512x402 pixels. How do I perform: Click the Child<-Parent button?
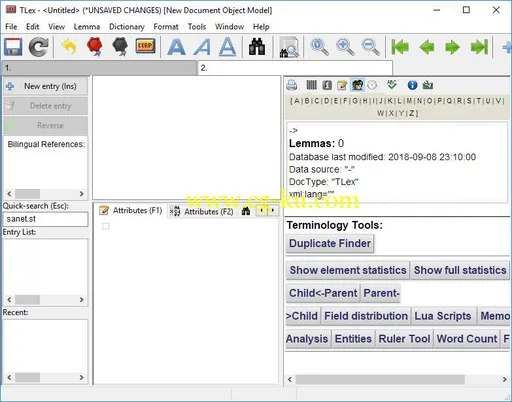point(323,293)
